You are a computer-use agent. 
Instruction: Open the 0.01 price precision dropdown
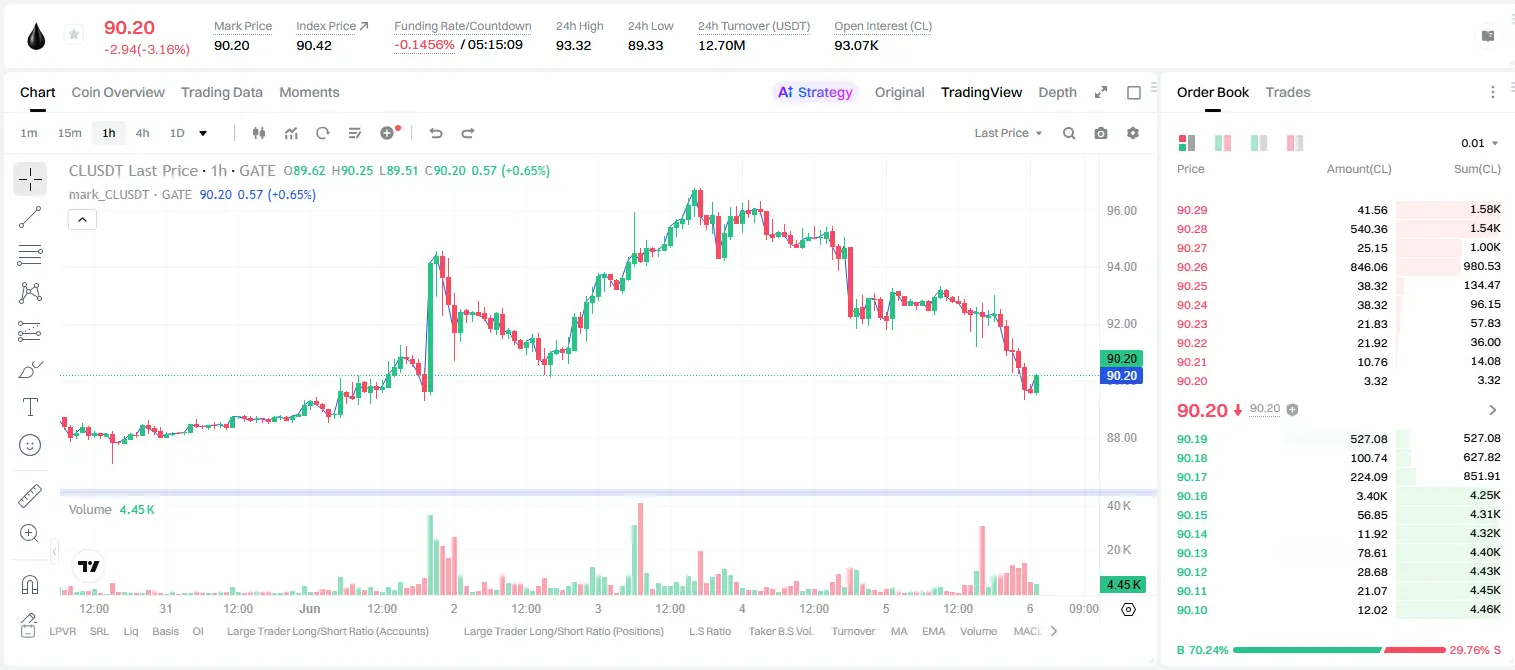pyautogui.click(x=1479, y=143)
